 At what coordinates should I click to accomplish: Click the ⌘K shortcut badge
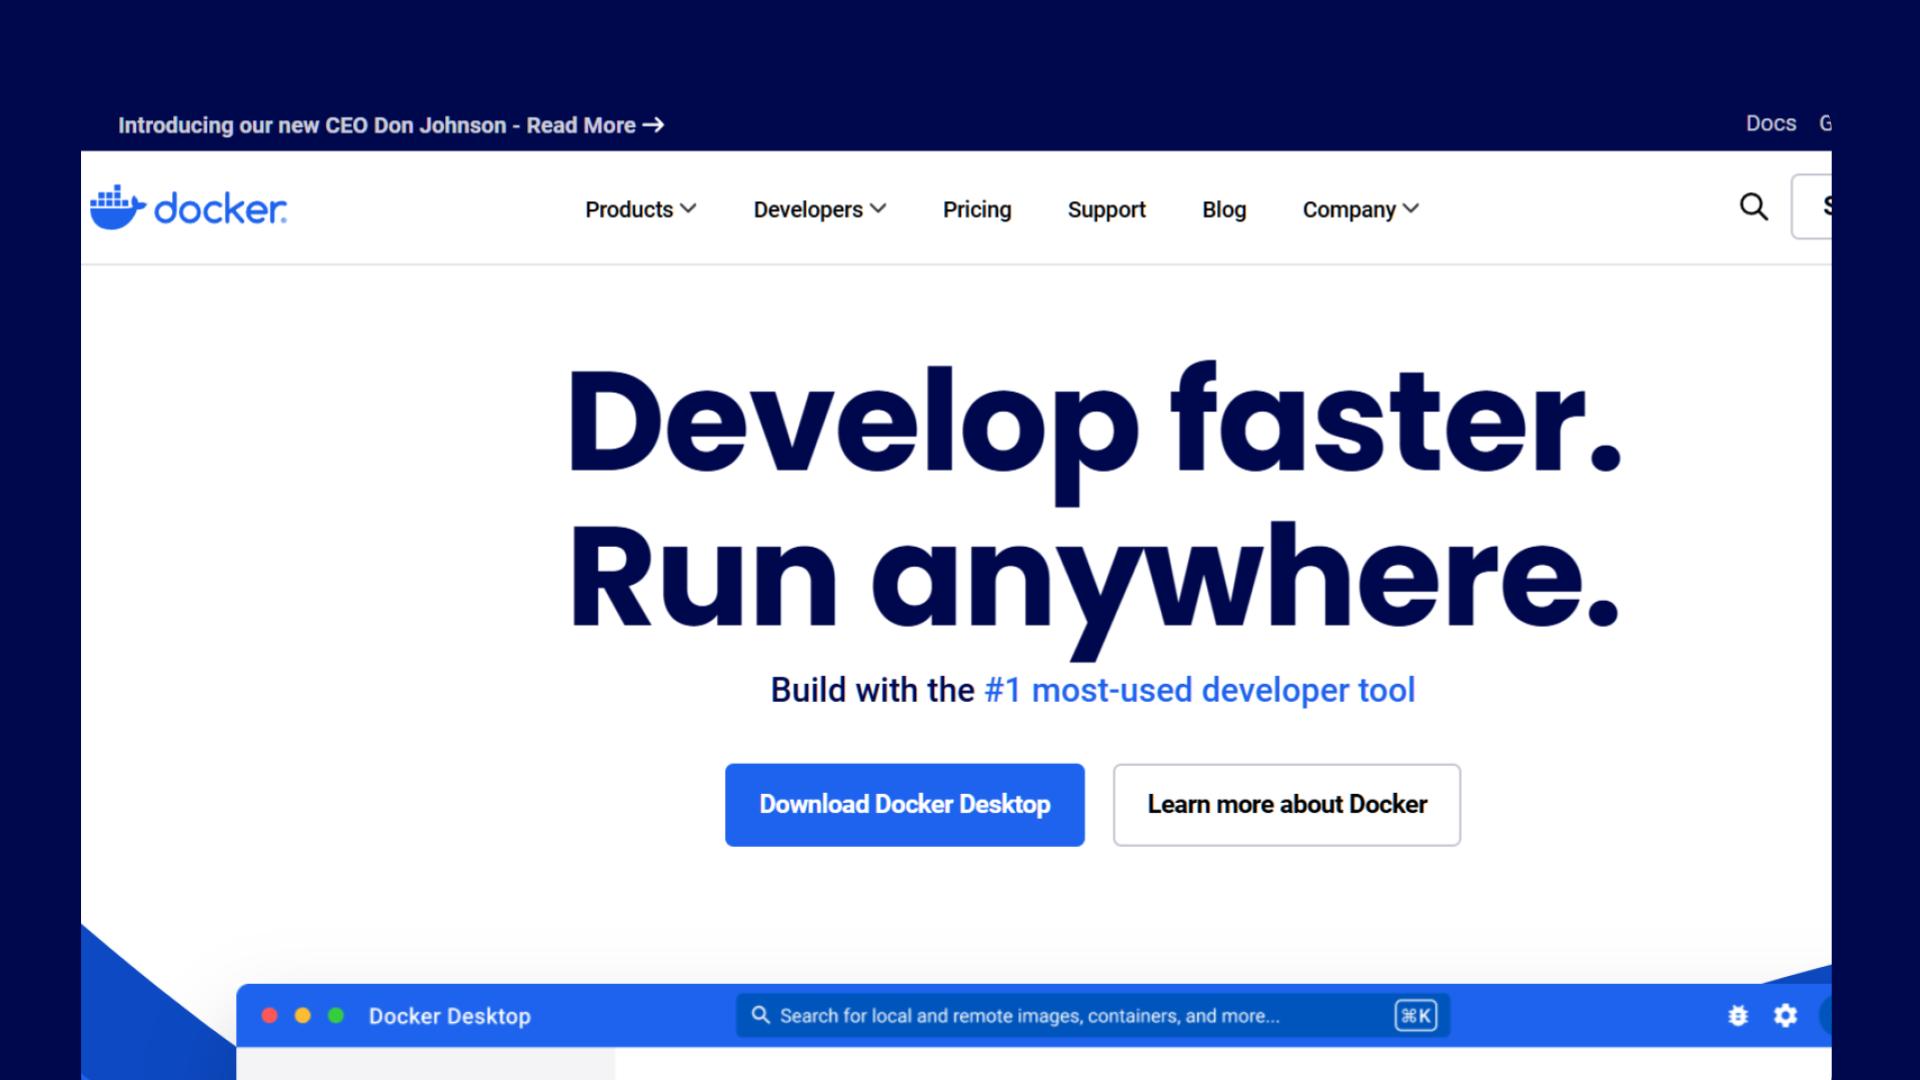(x=1415, y=1016)
